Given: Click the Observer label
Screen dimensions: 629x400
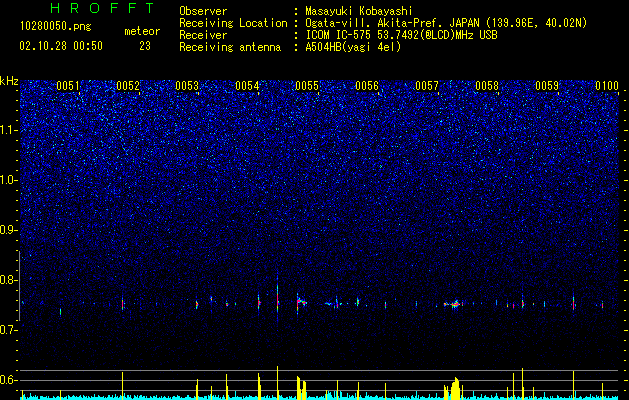Looking at the screenshot, I should pos(203,11).
